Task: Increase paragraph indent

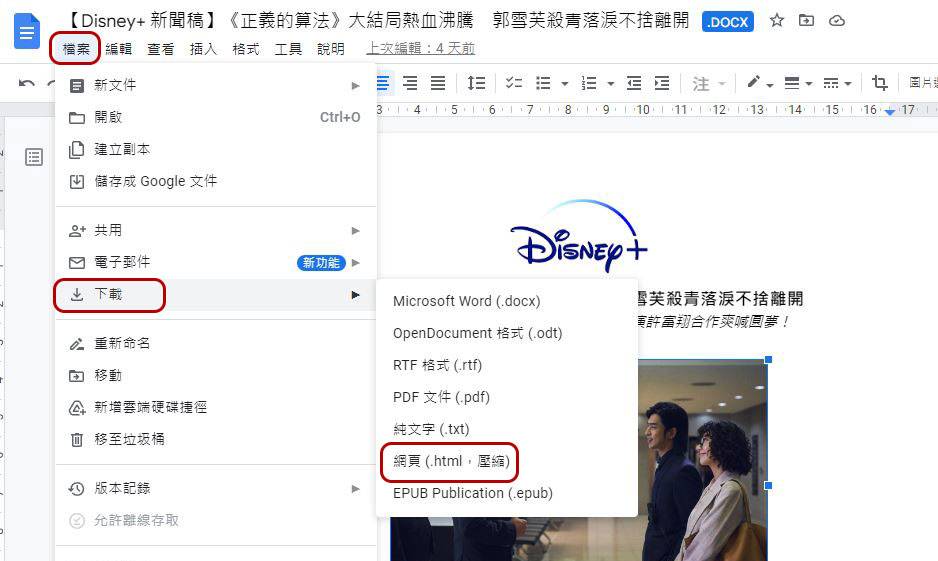Action: click(661, 84)
